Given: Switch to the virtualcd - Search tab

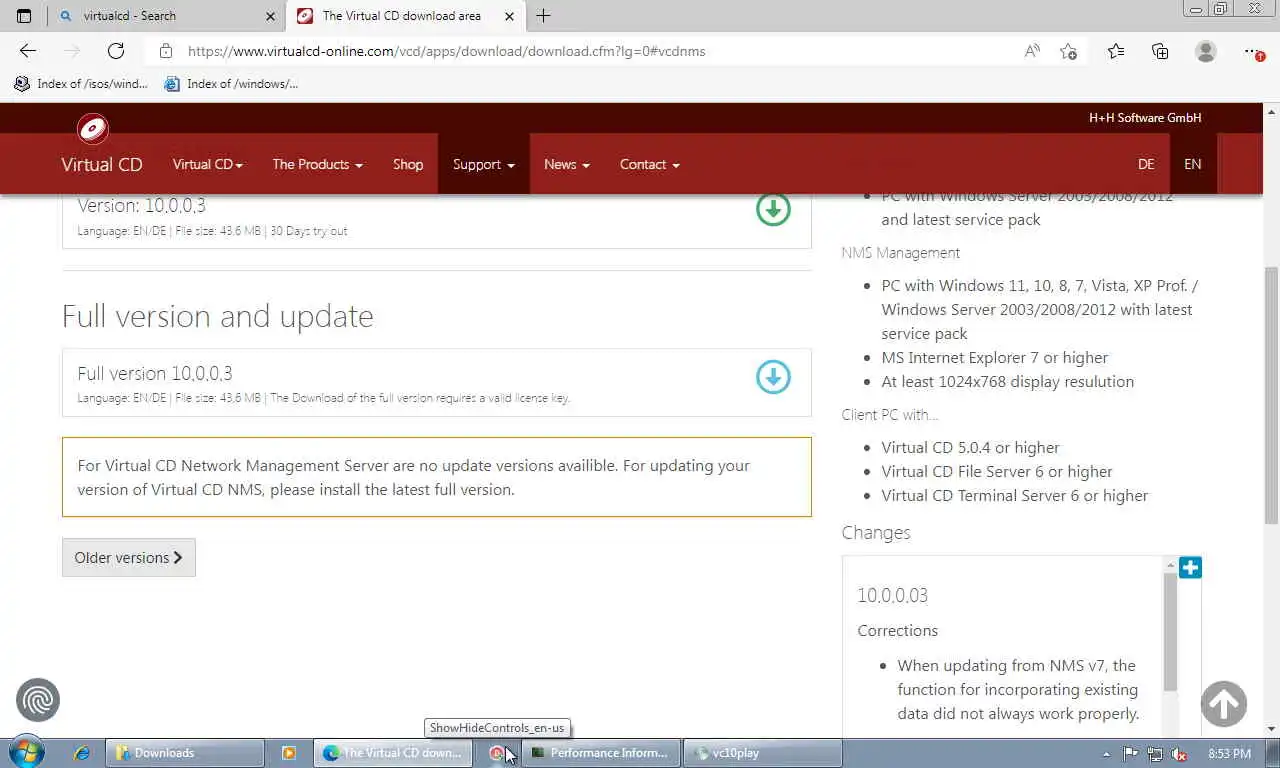Looking at the screenshot, I should pyautogui.click(x=165, y=16).
